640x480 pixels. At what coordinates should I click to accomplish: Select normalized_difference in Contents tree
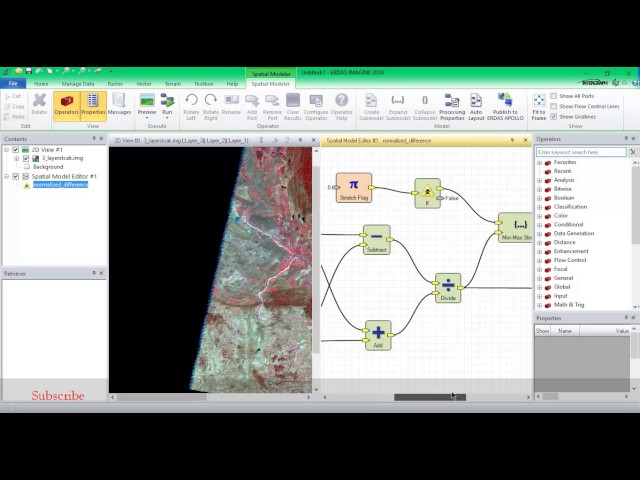[60, 185]
